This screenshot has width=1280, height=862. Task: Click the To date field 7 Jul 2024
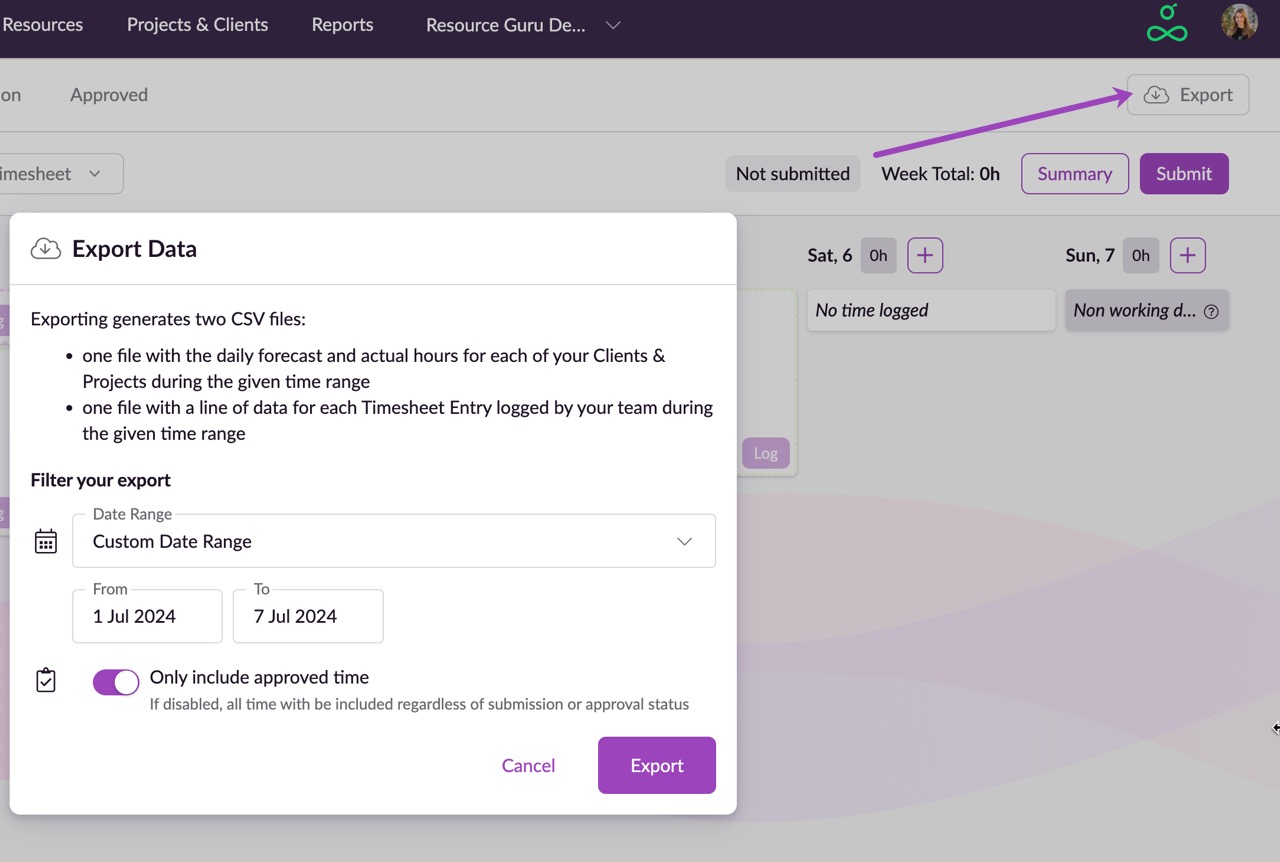(x=308, y=616)
